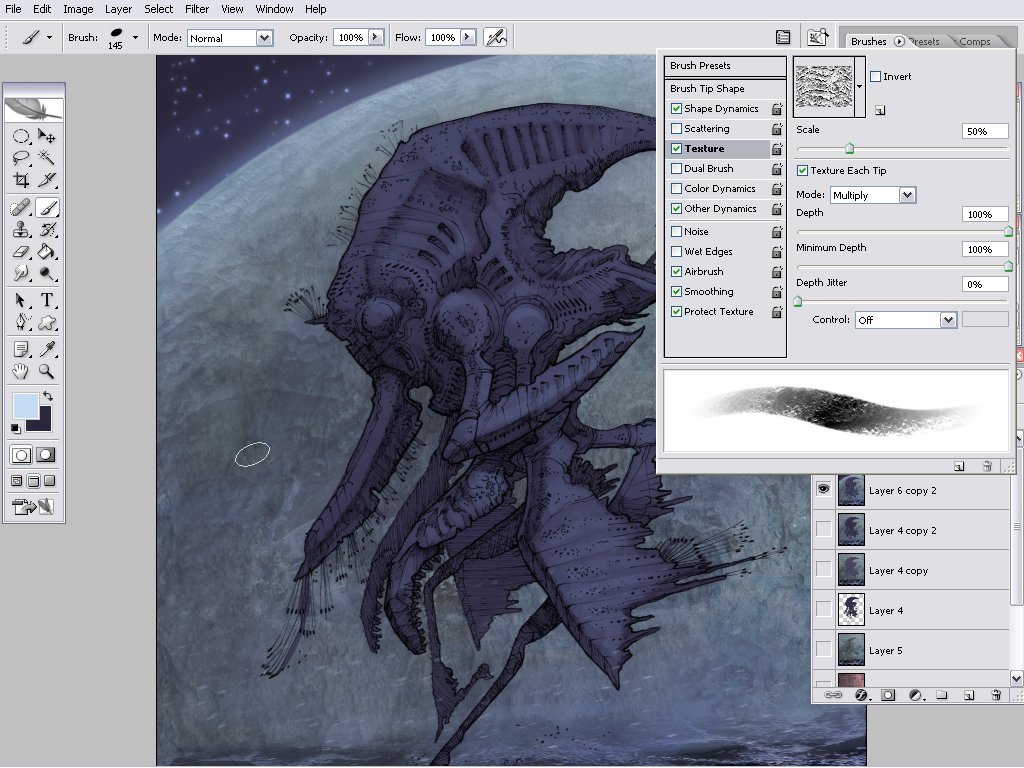Swap foreground and background colors
Image resolution: width=1024 pixels, height=768 pixels.
click(48, 396)
